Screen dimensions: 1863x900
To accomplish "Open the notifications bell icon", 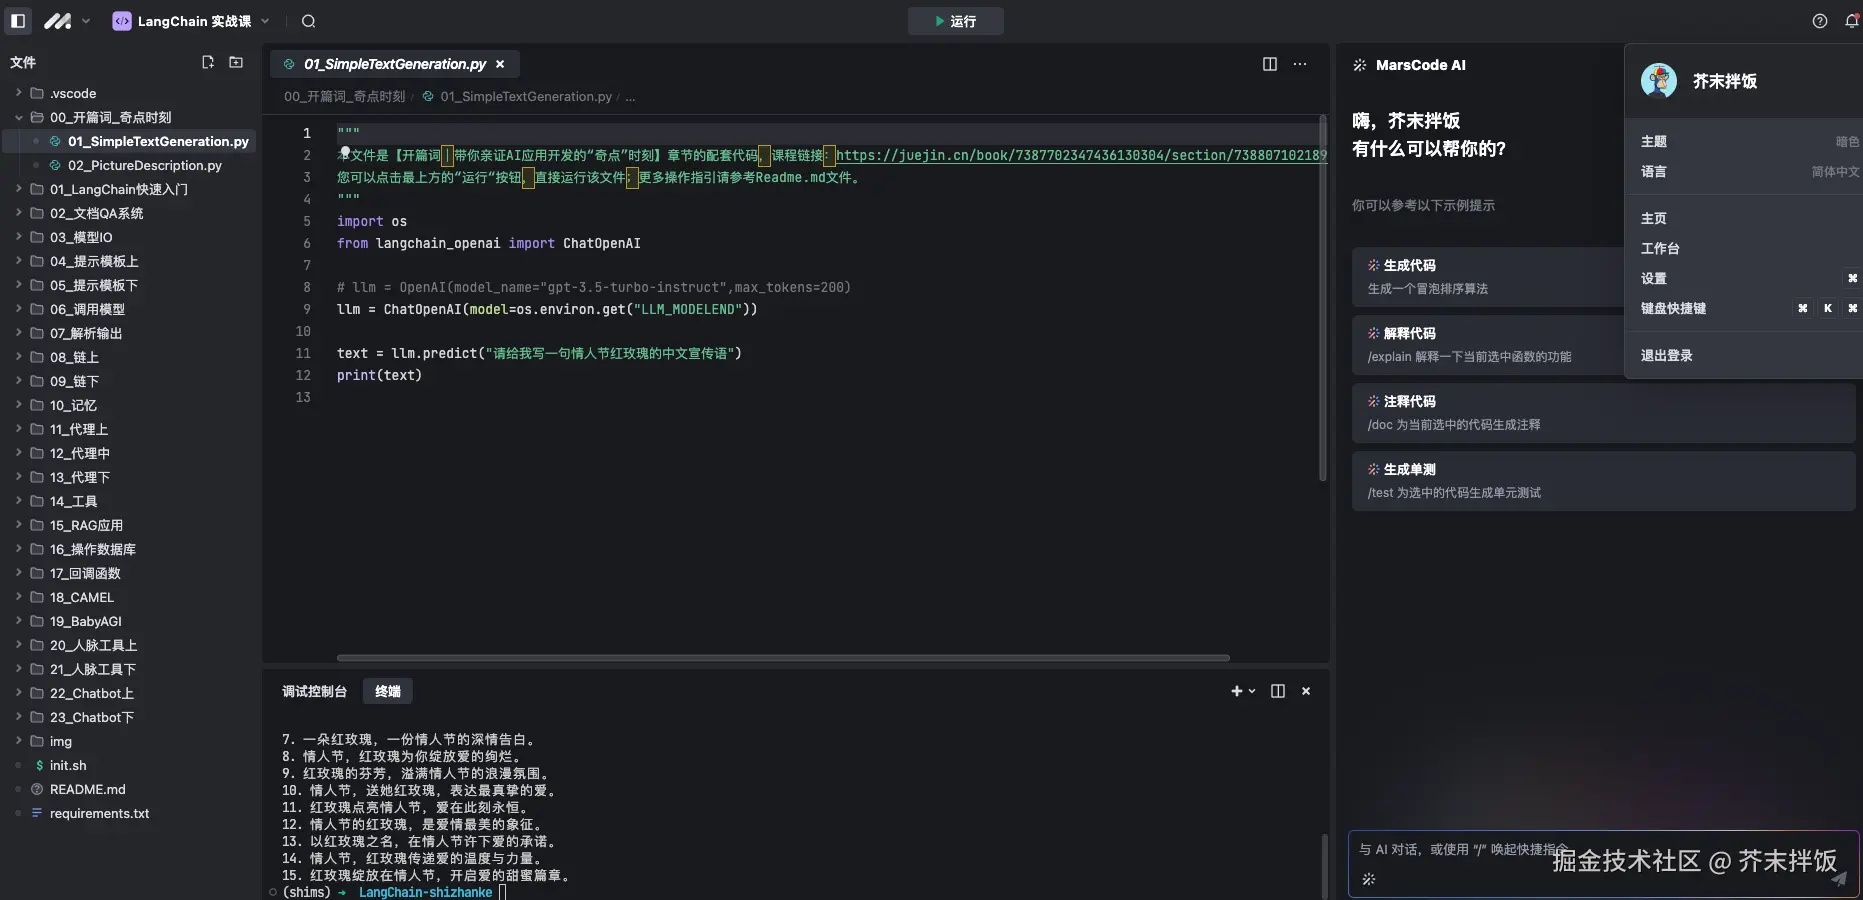I will [x=1851, y=21].
